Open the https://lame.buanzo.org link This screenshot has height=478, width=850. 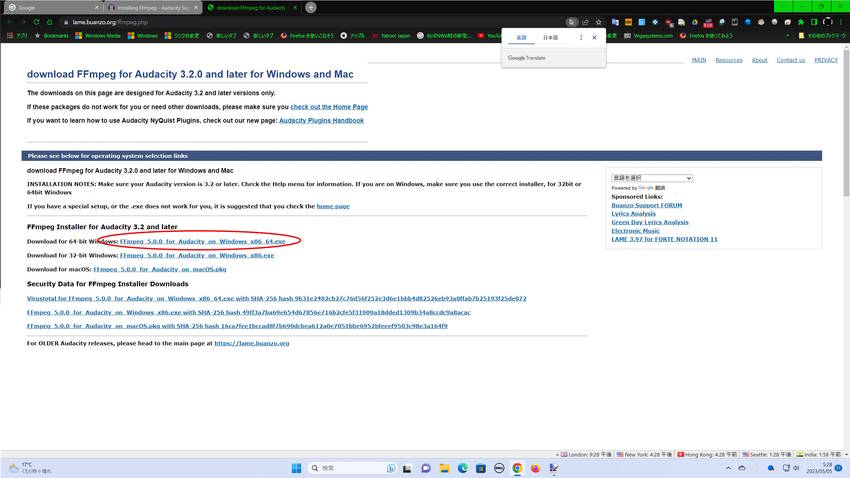click(x=252, y=343)
